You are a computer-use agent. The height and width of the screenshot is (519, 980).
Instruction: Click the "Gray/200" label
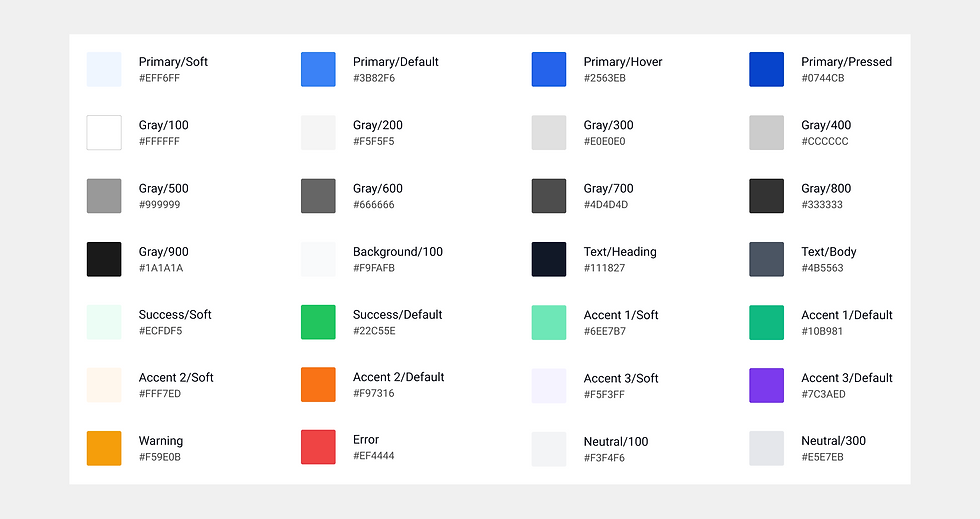[378, 125]
